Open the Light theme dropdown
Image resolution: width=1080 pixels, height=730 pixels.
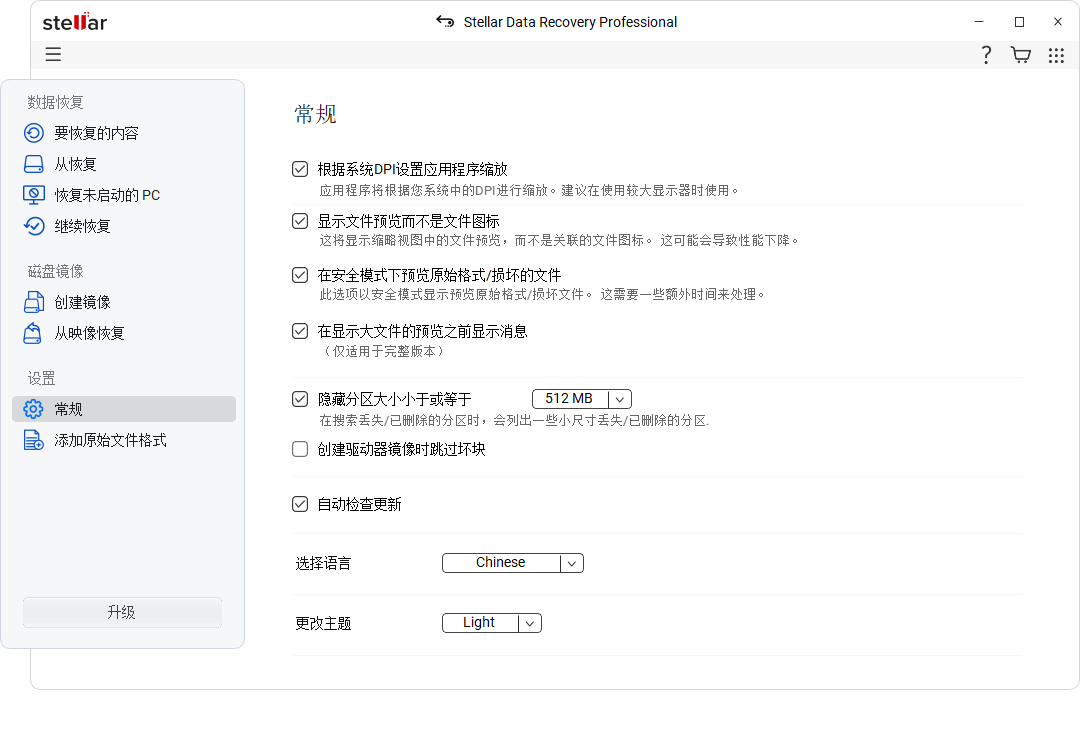click(x=491, y=622)
